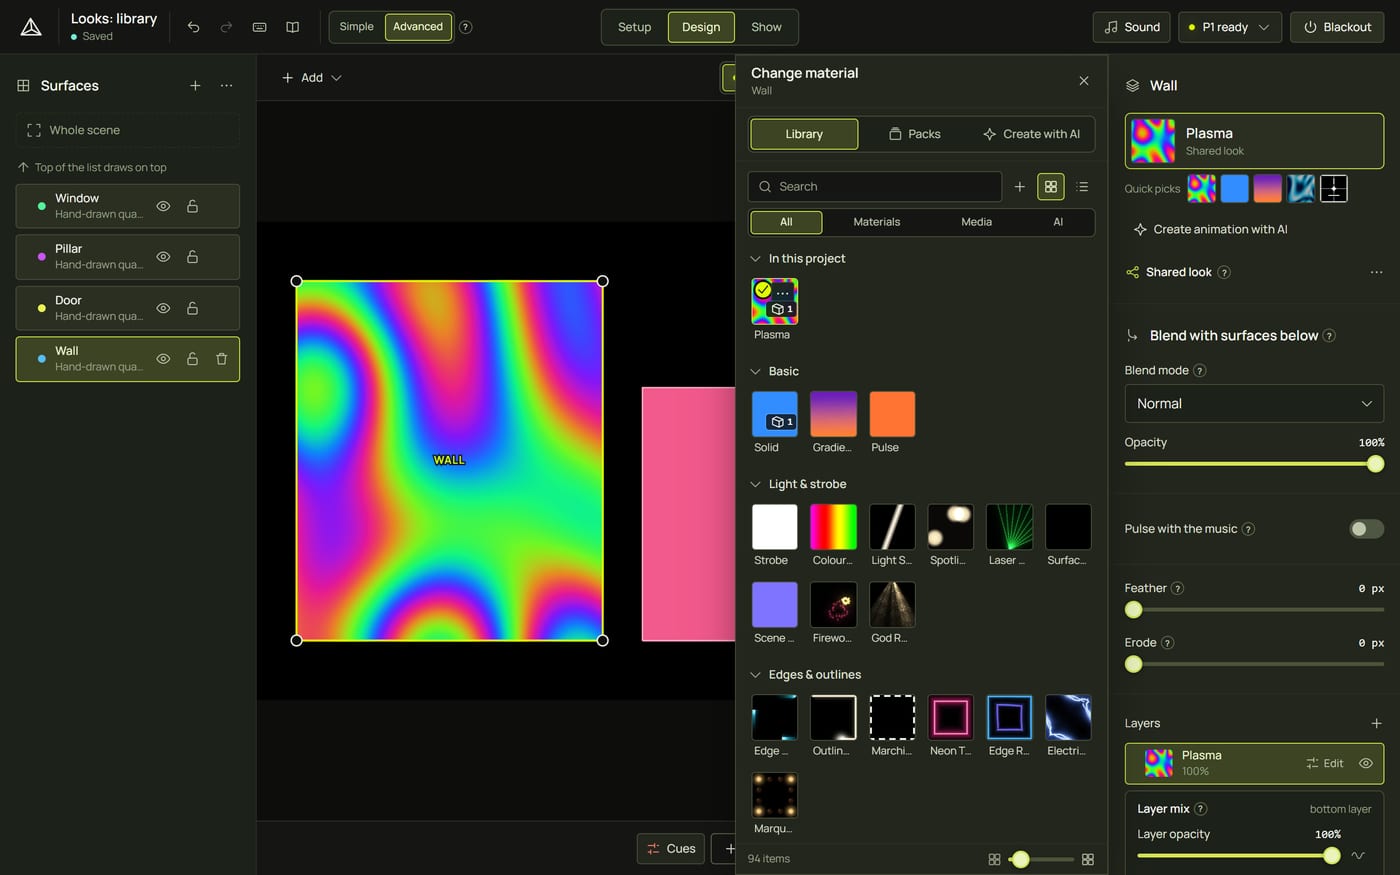Switch to the Packs tab
Screen dimensions: 1400x875
point(915,134)
